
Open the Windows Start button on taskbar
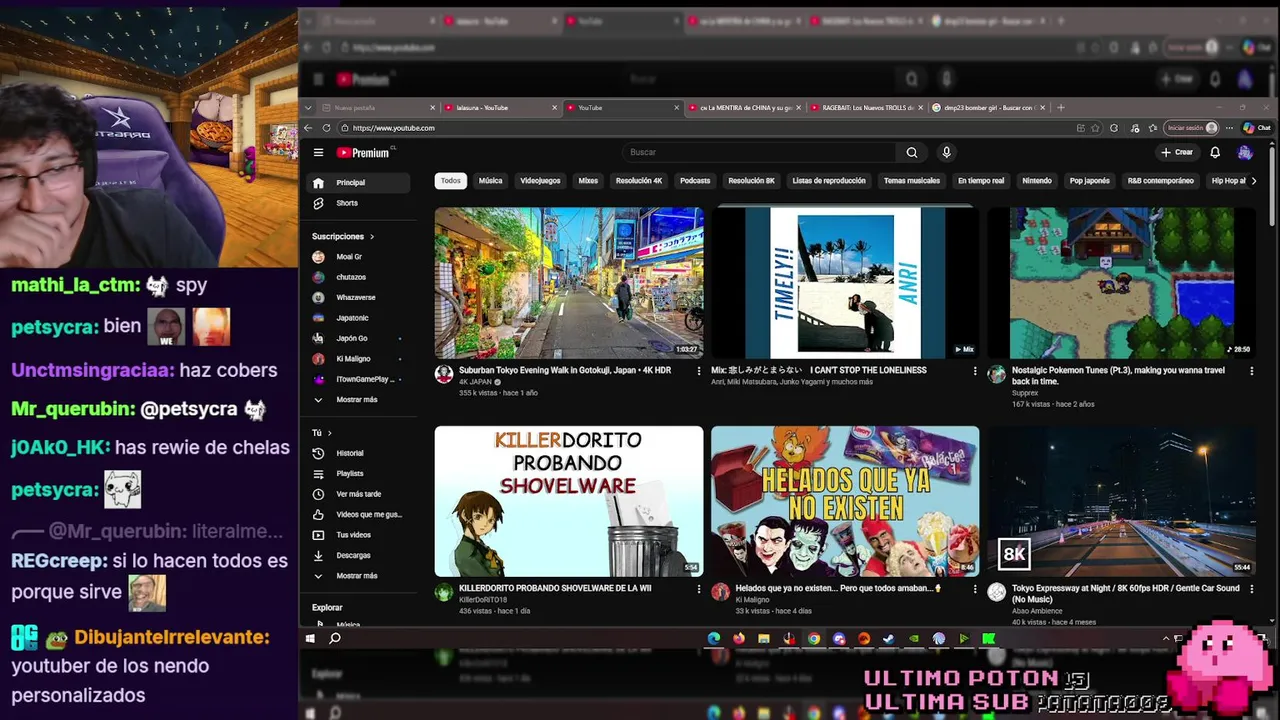point(310,638)
